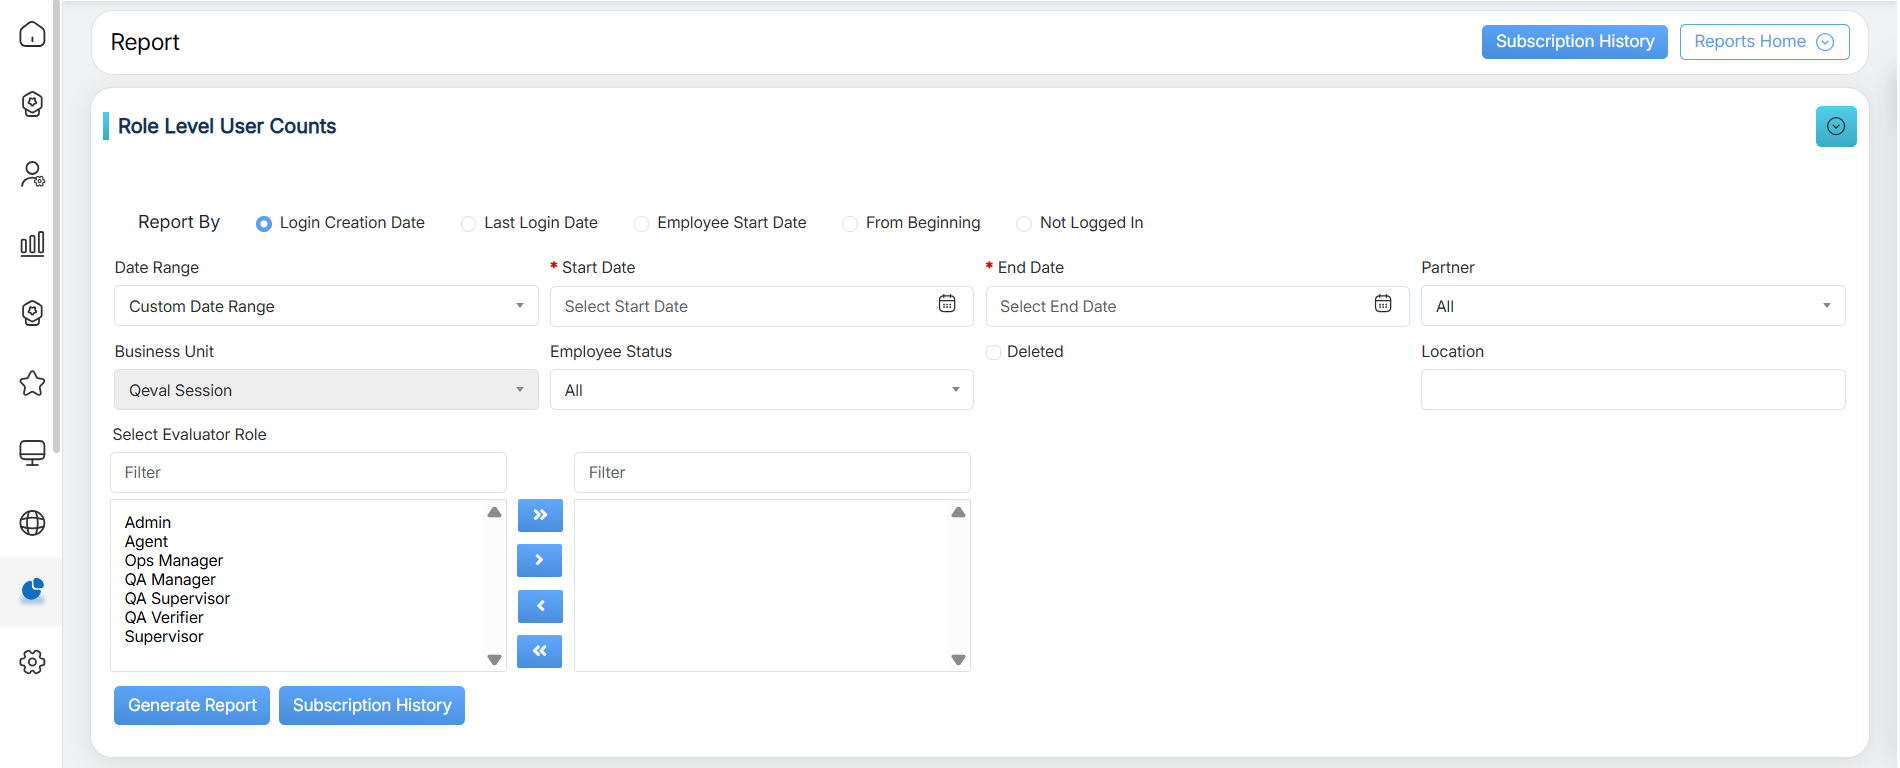This screenshot has height=768, width=1900.
Task: Open the Partner dropdown
Action: tap(1632, 306)
